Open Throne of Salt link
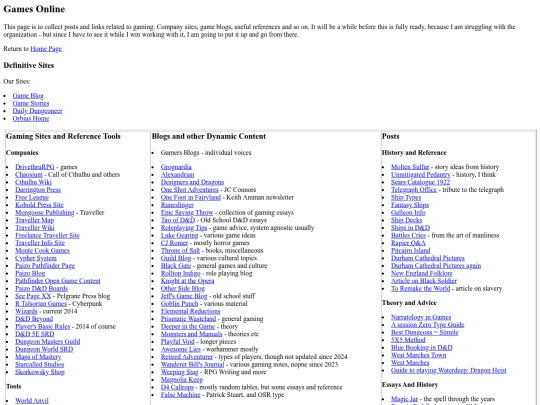The image size is (540, 405). tap(180, 250)
